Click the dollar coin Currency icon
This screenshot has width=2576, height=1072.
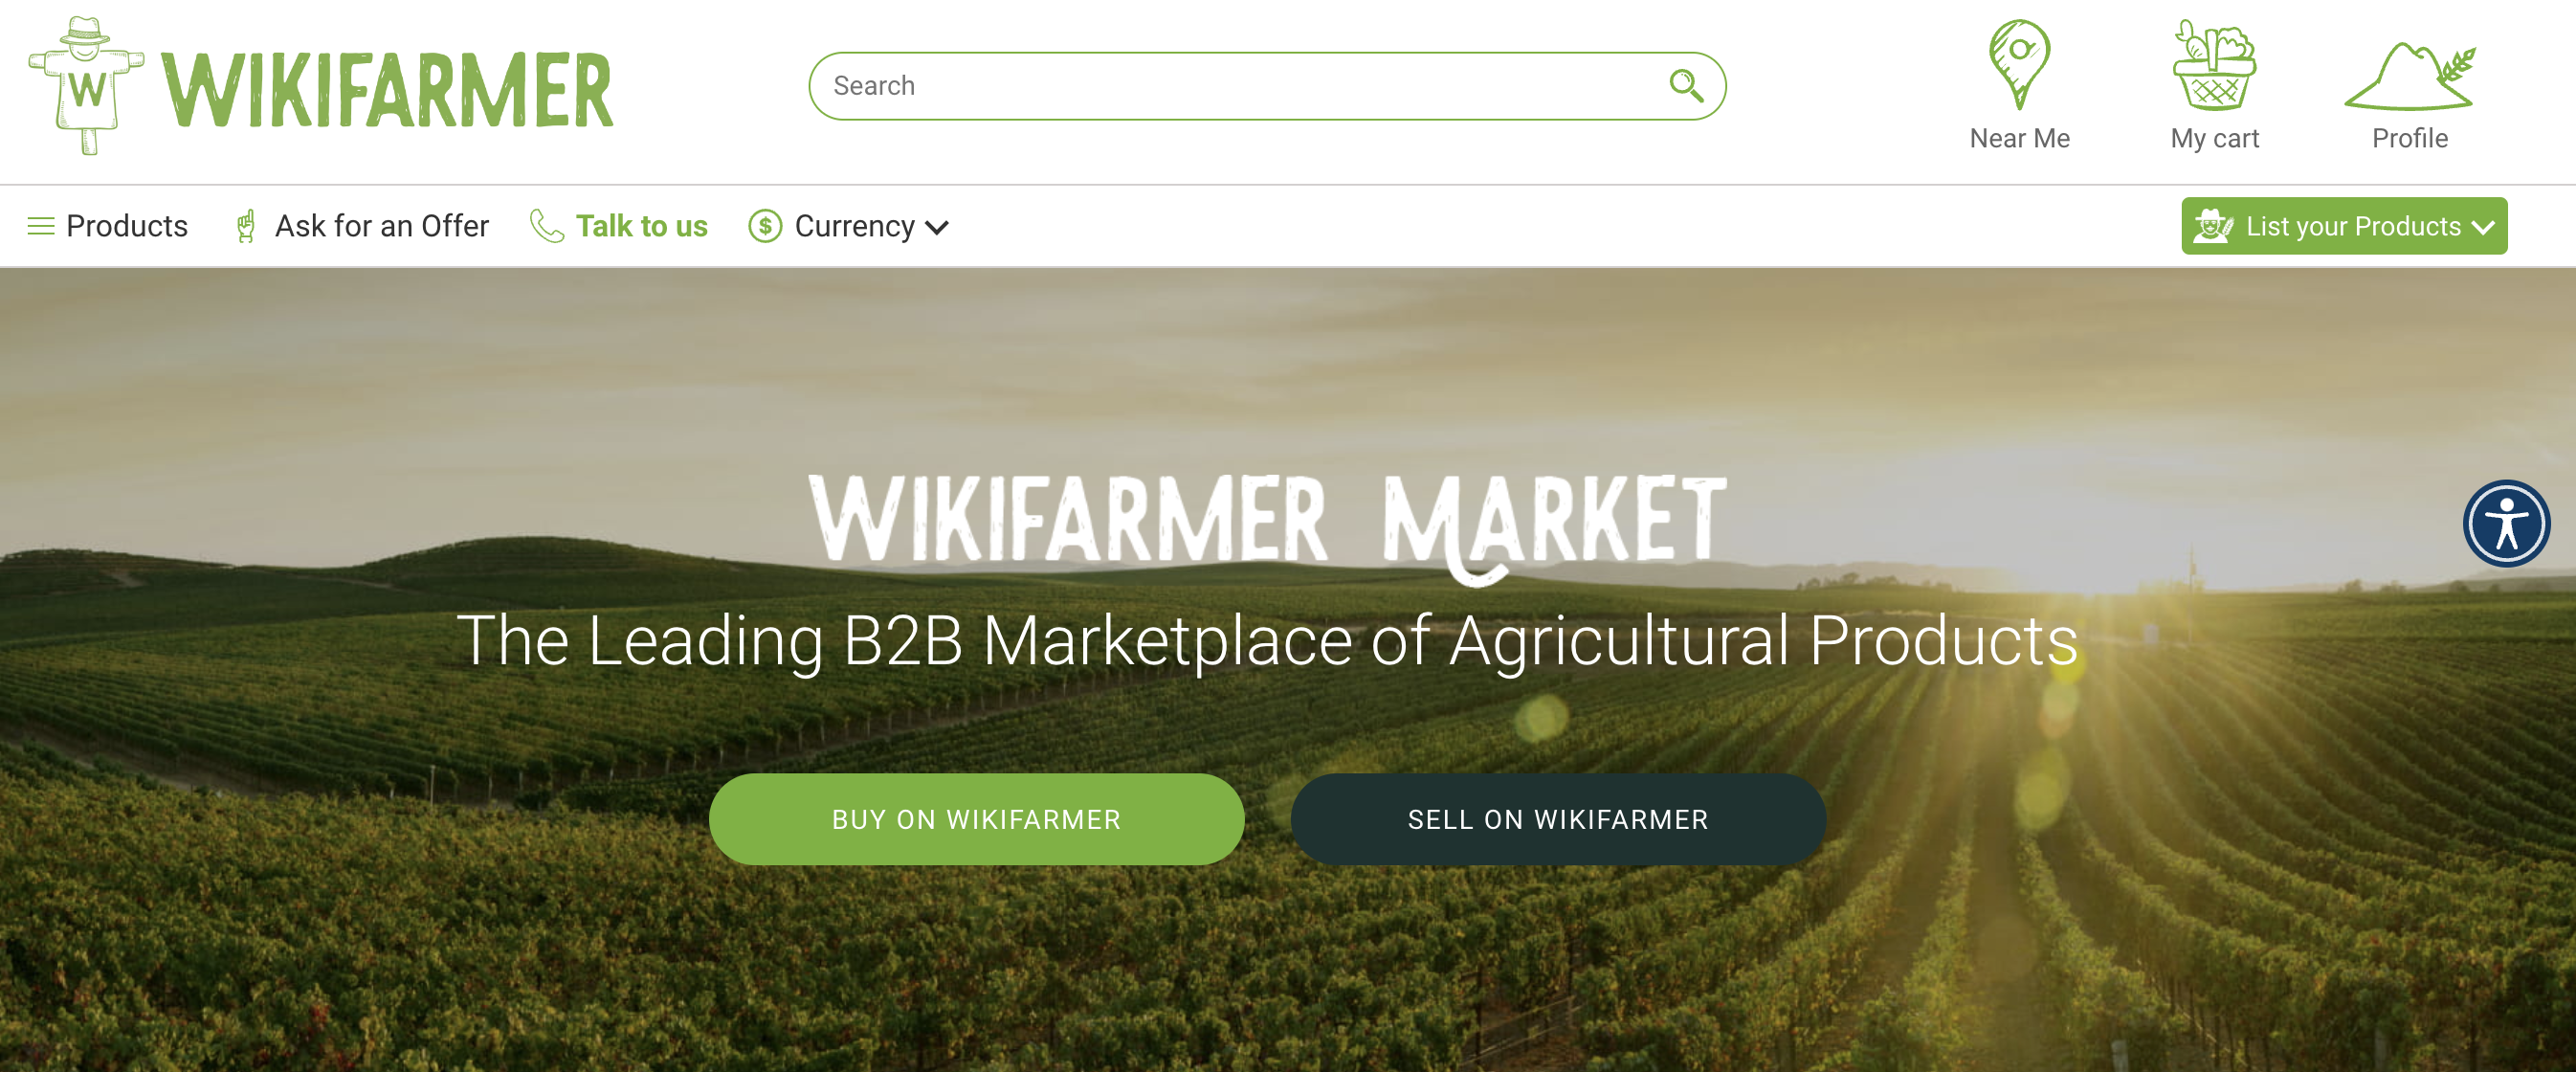(x=765, y=226)
